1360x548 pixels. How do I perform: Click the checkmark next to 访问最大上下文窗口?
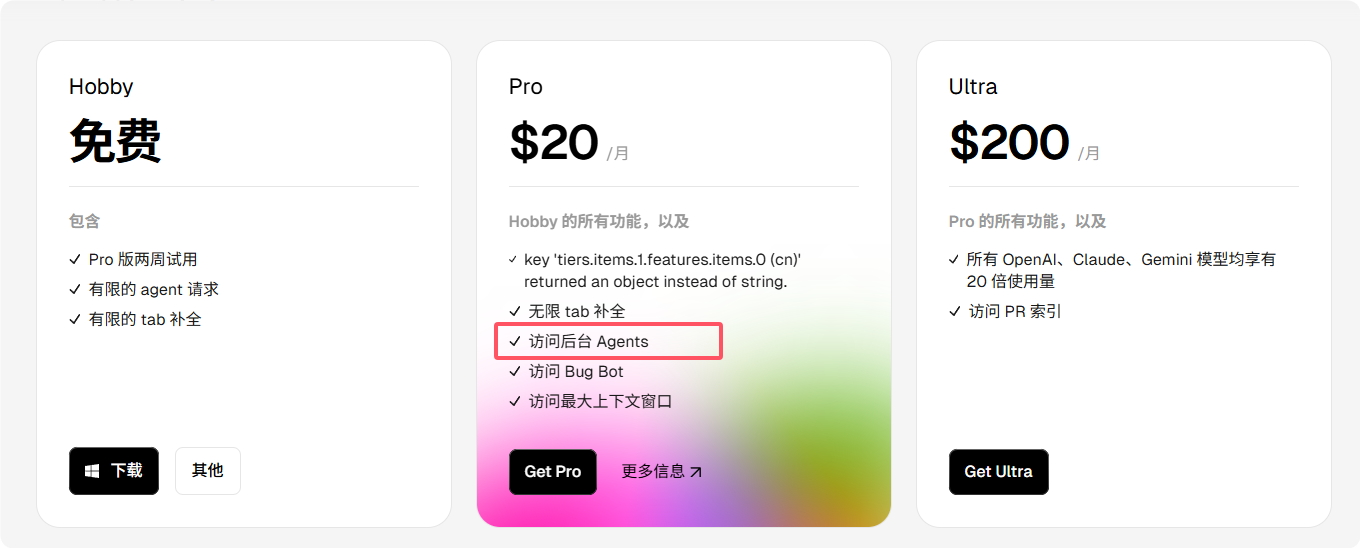pos(515,401)
